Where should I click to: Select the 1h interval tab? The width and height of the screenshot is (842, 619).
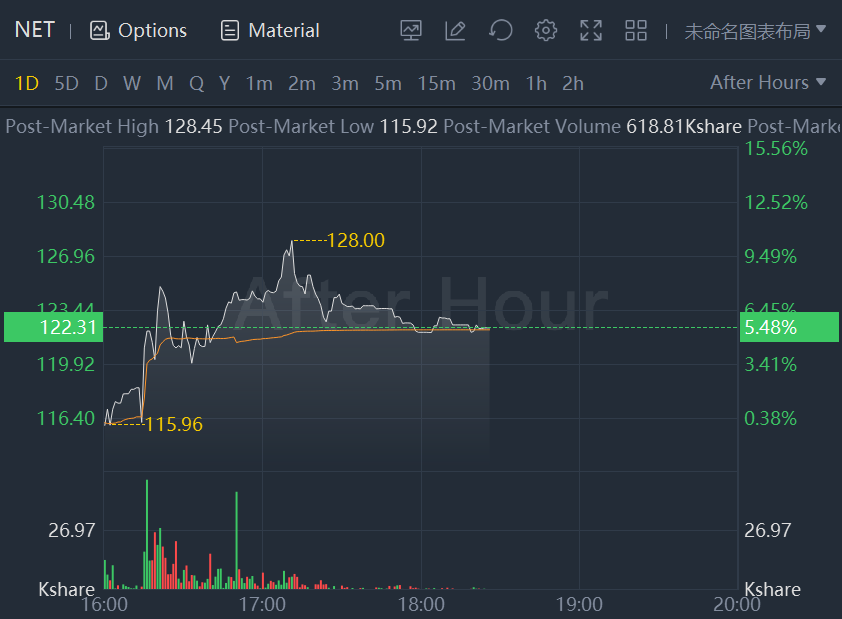536,84
